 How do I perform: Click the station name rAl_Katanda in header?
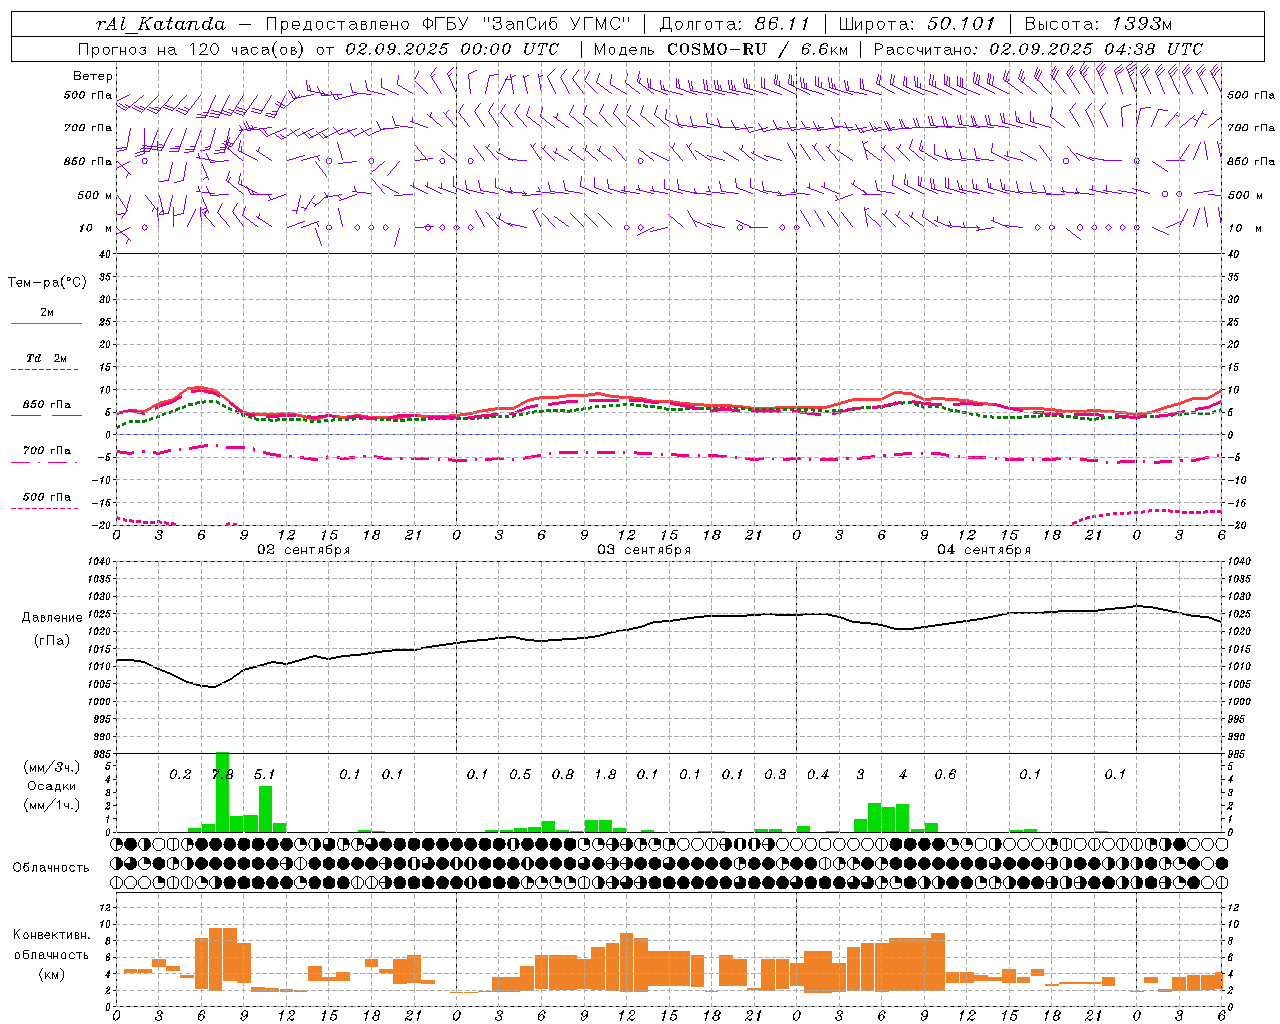tap(161, 24)
